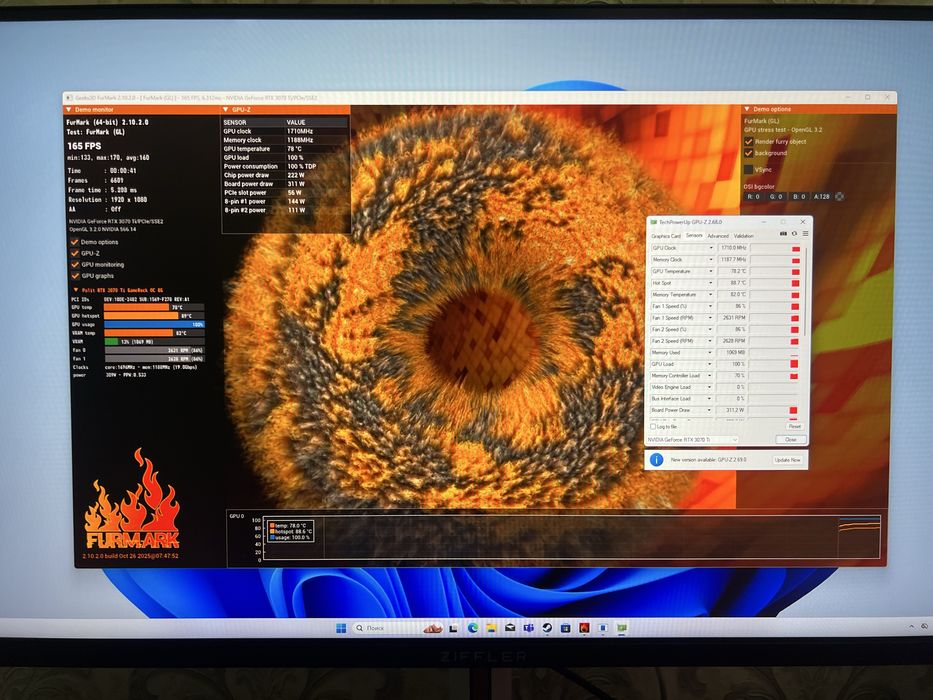Open the Mail app on taskbar

[510, 628]
